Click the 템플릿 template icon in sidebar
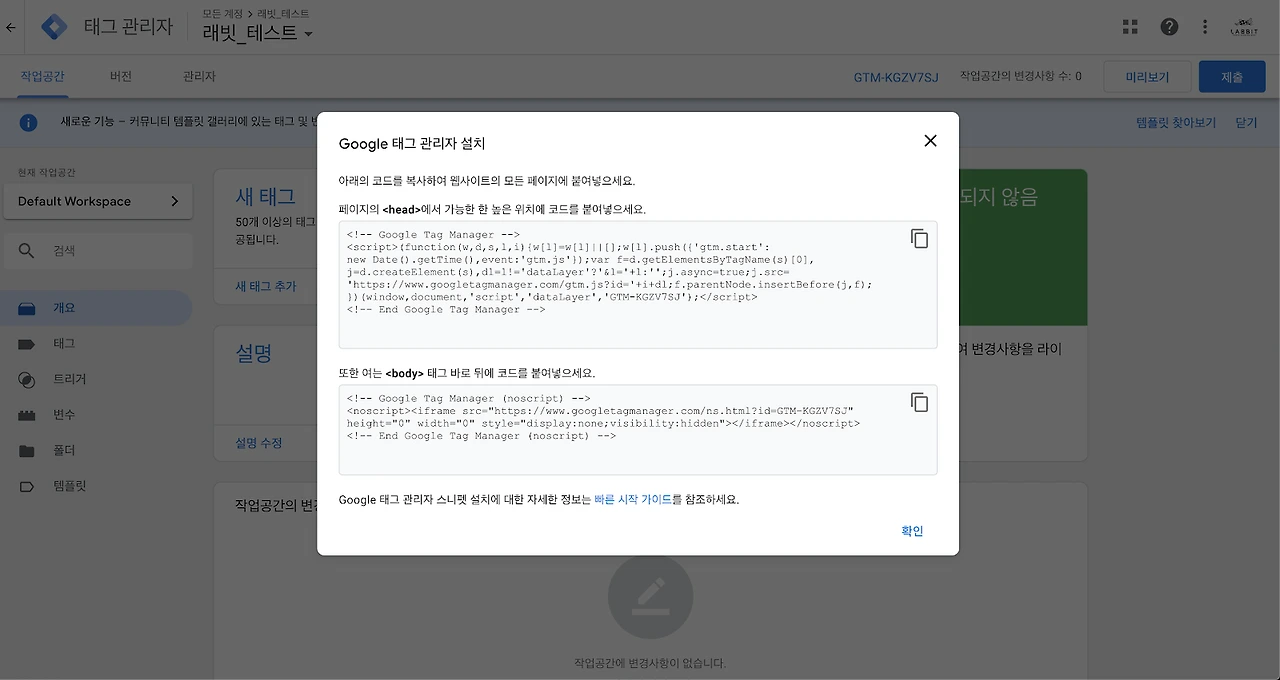Image resolution: width=1280 pixels, height=680 pixels. tap(27, 487)
